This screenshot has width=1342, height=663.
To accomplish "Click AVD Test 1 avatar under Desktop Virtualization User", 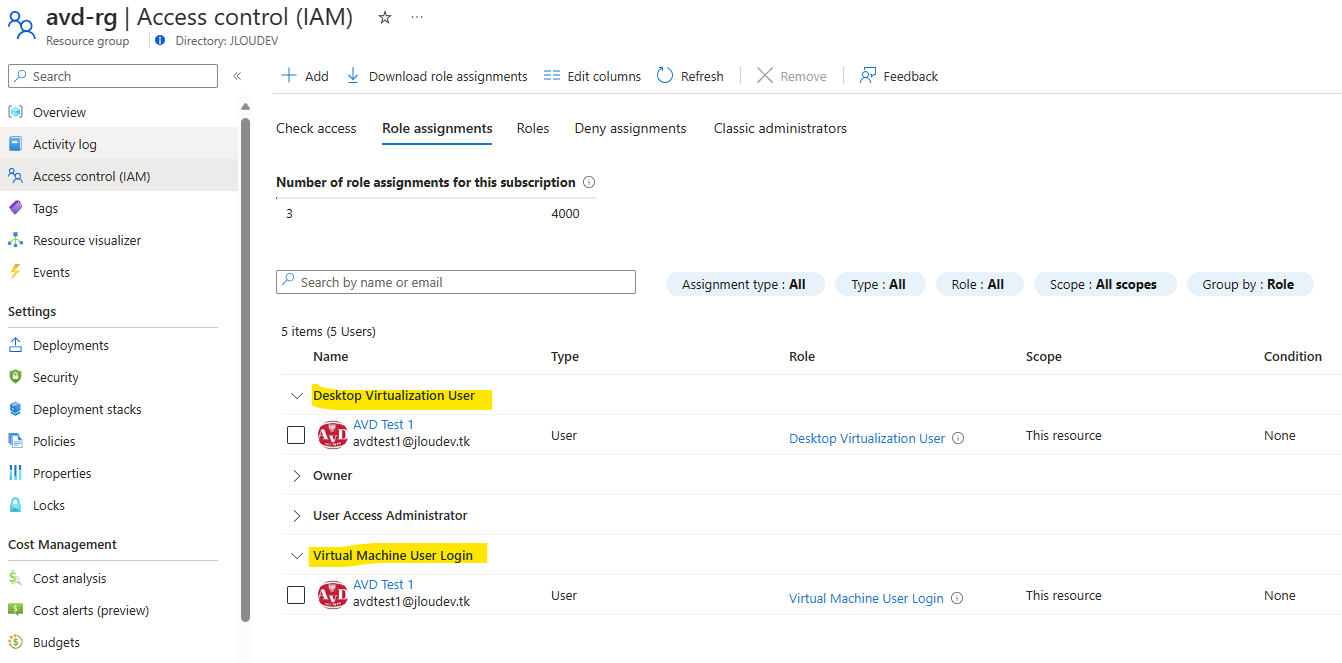I will point(332,435).
